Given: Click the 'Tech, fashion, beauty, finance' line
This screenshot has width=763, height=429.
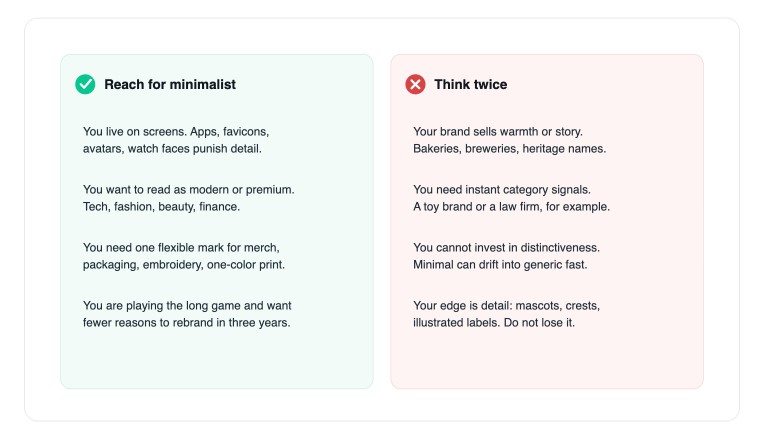Looking at the screenshot, I should 162,206.
